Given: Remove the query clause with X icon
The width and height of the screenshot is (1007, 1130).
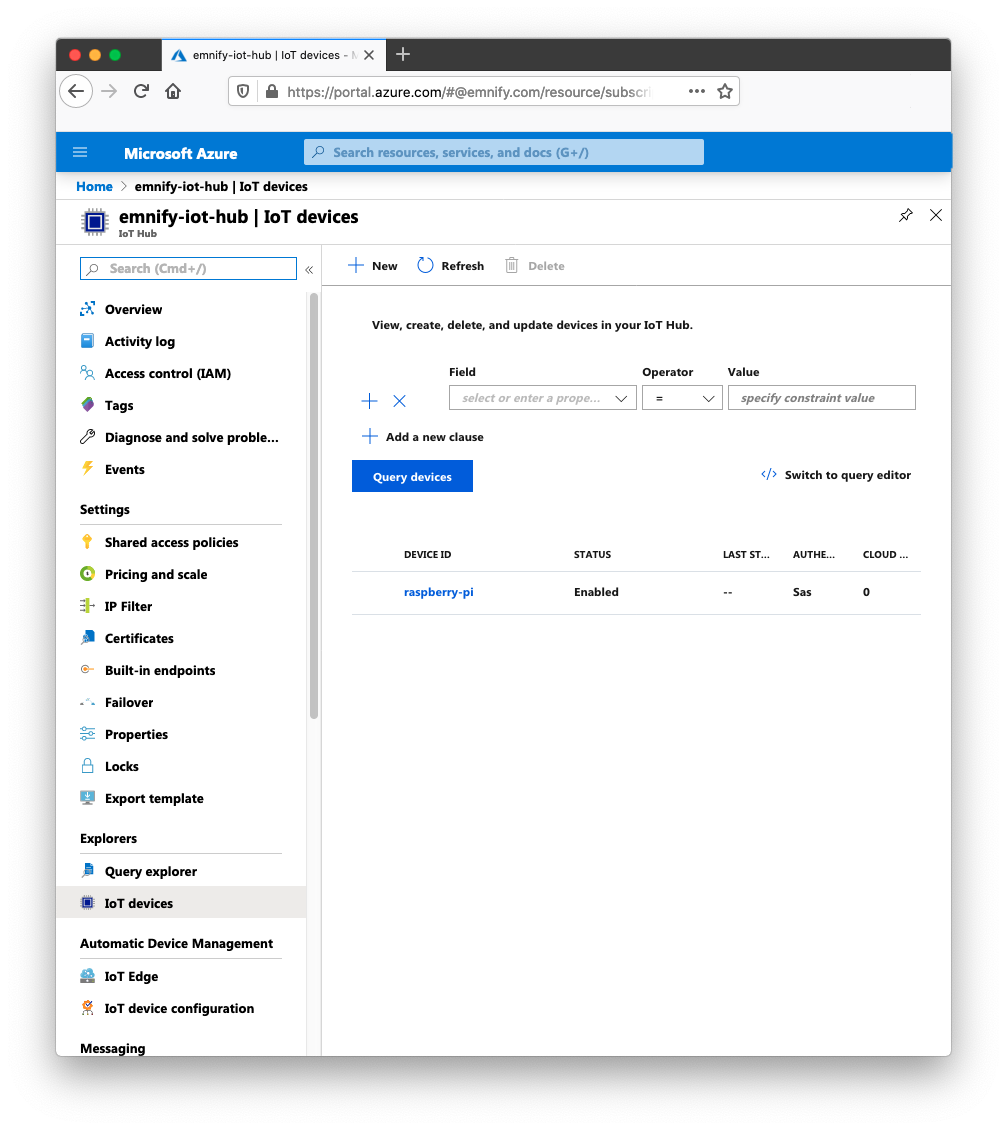Looking at the screenshot, I should 399,401.
